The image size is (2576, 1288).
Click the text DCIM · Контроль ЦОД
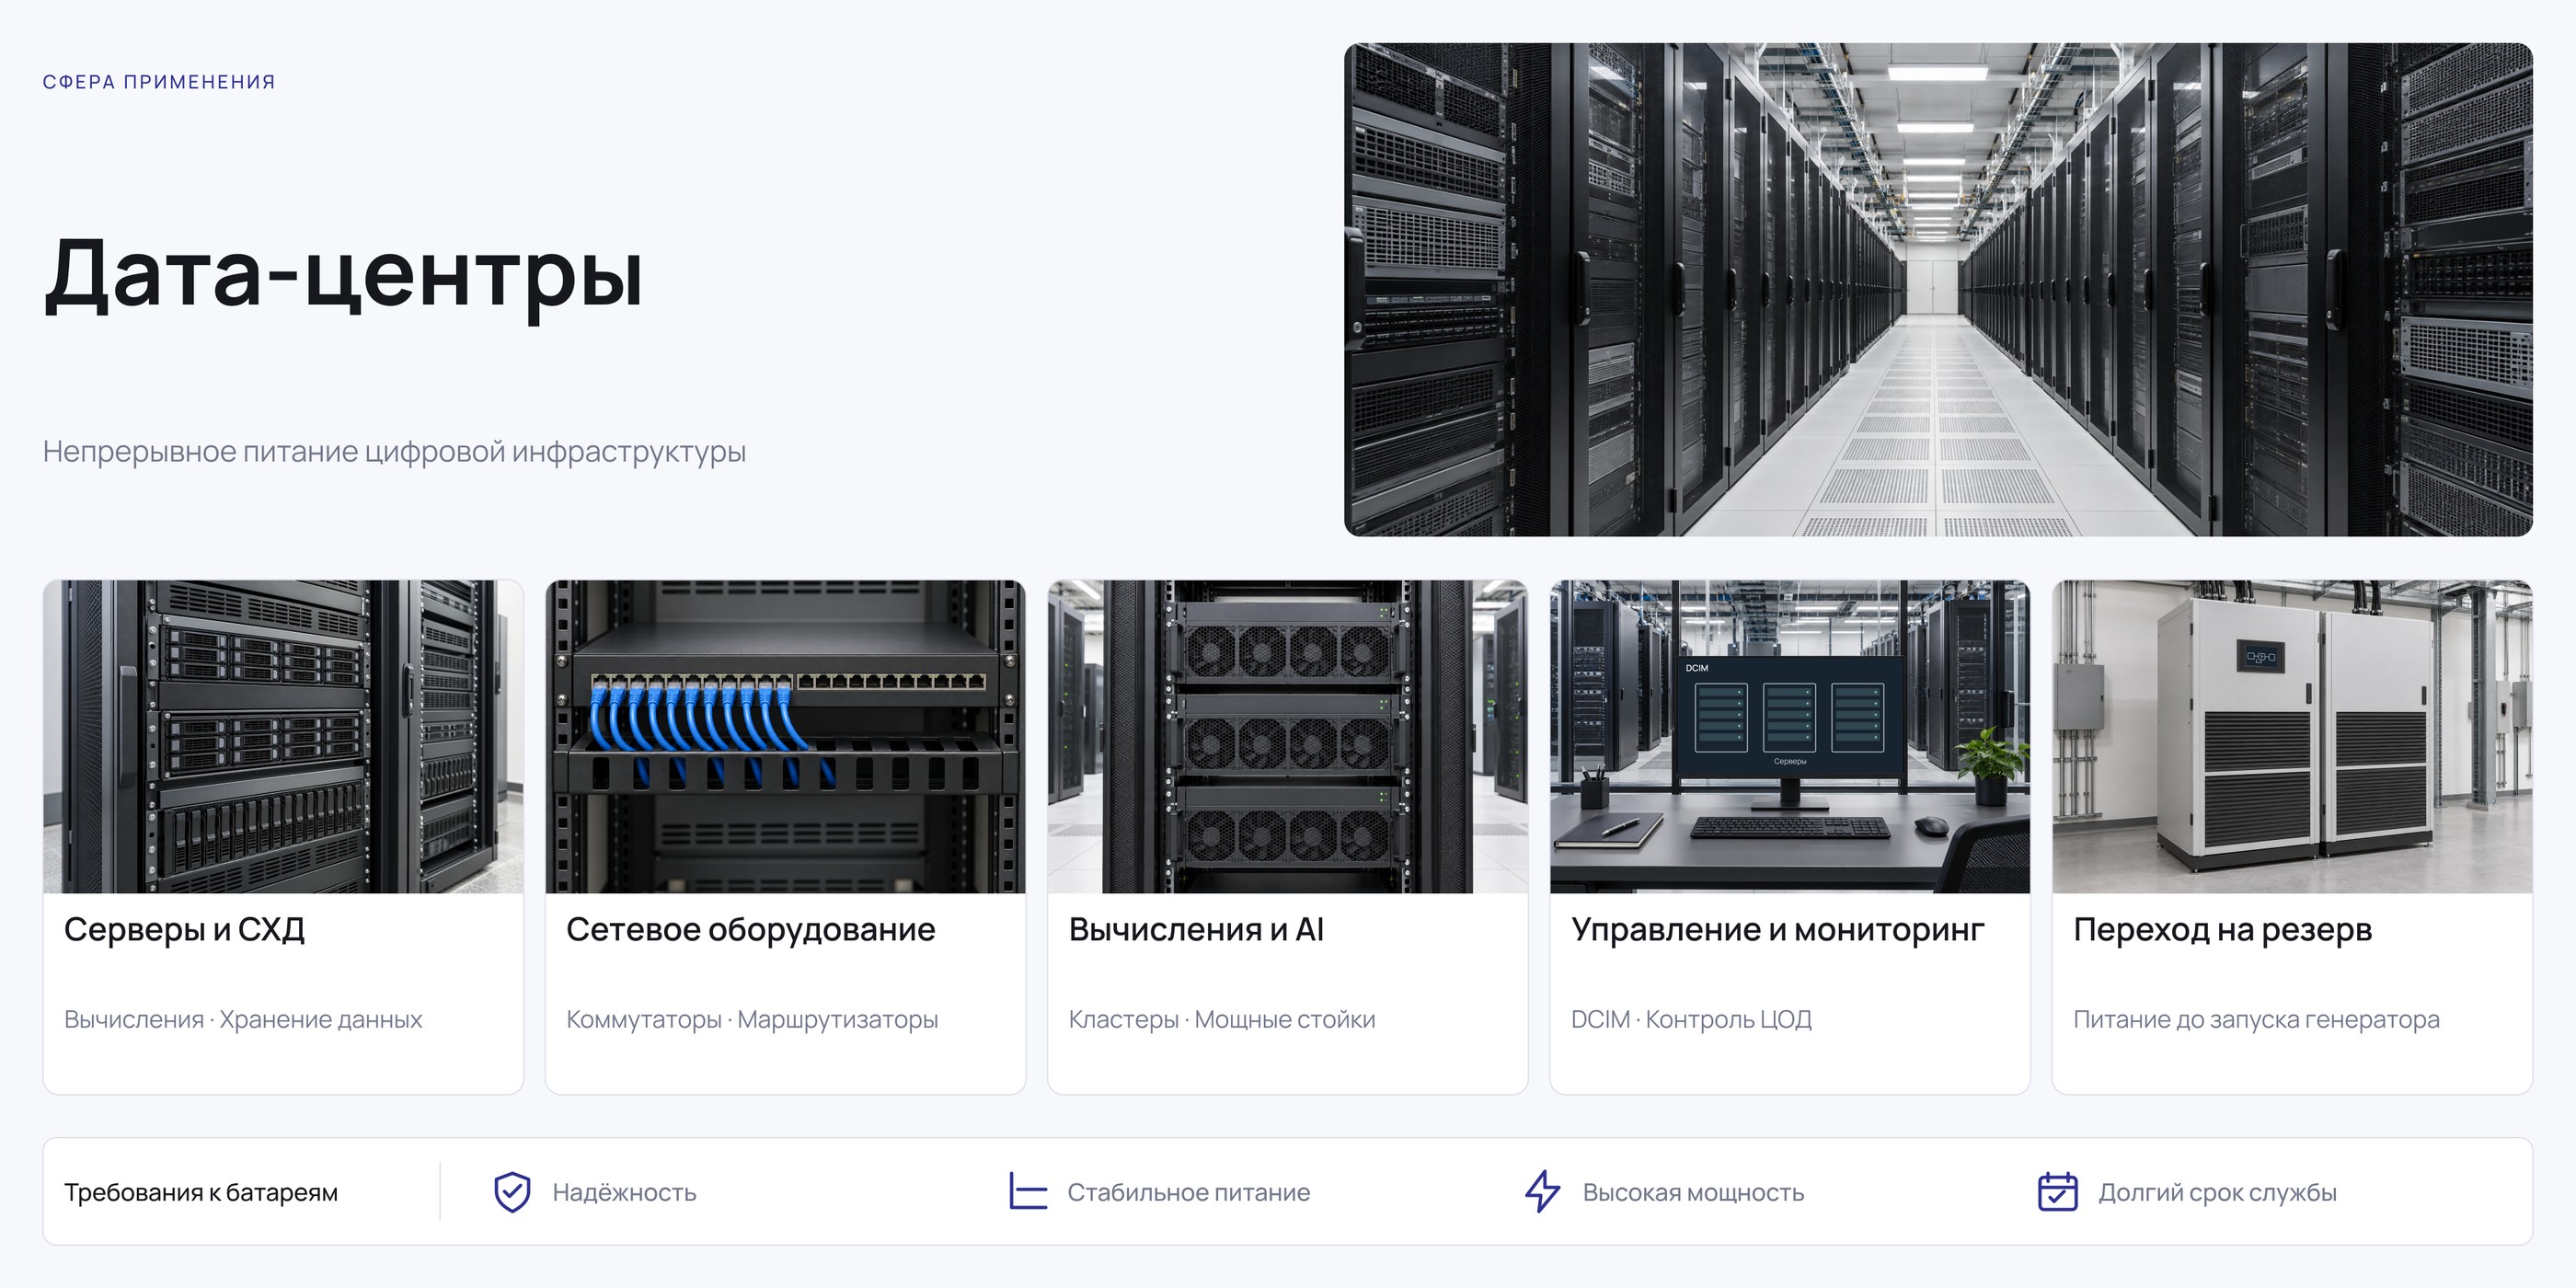tap(1691, 1019)
